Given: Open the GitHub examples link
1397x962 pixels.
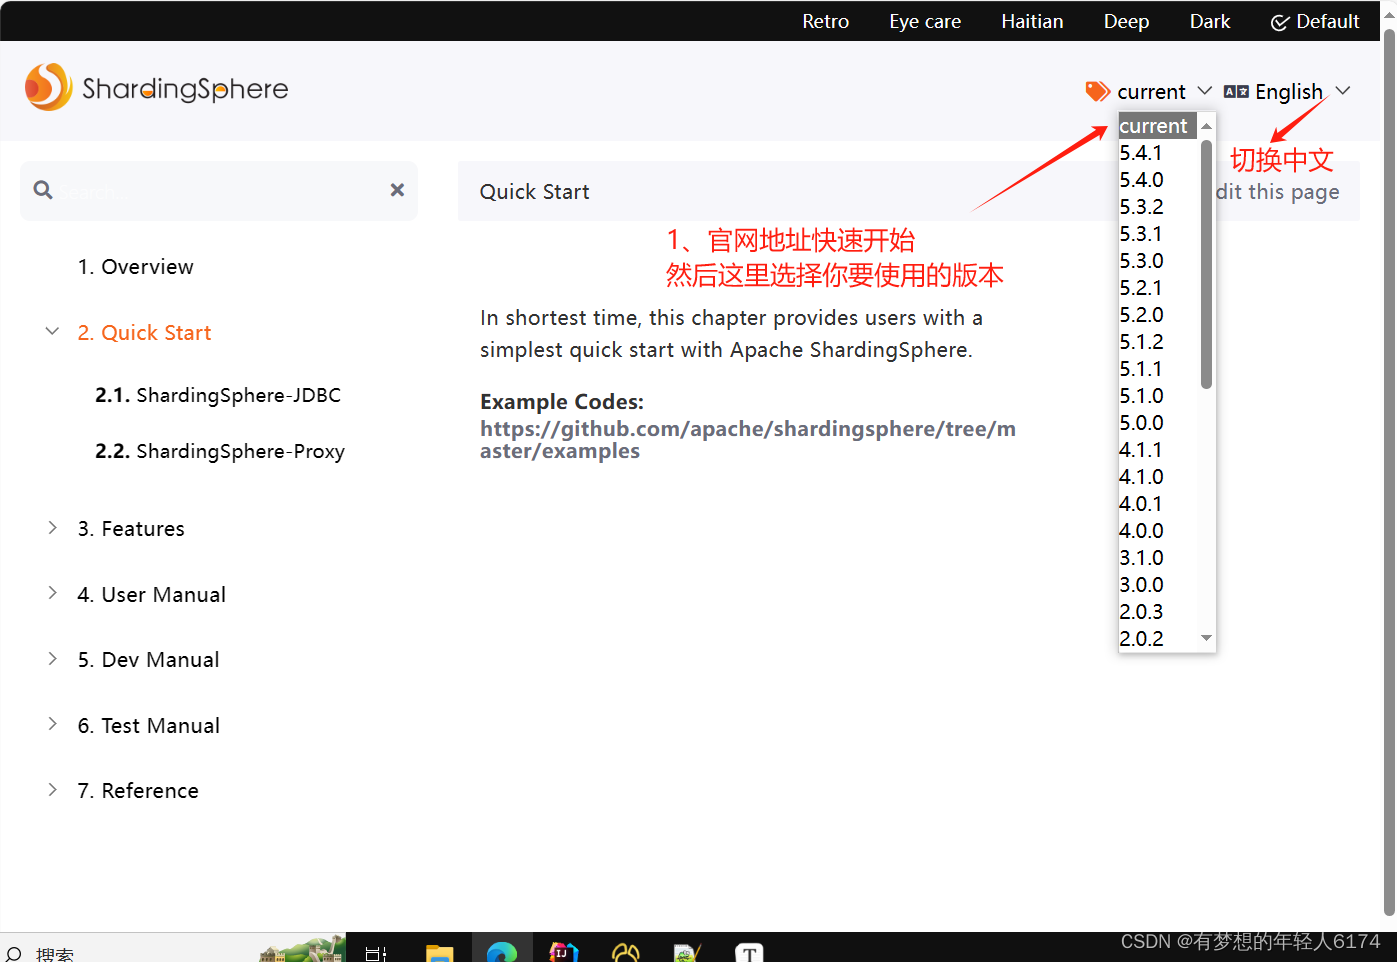Looking at the screenshot, I should 748,440.
